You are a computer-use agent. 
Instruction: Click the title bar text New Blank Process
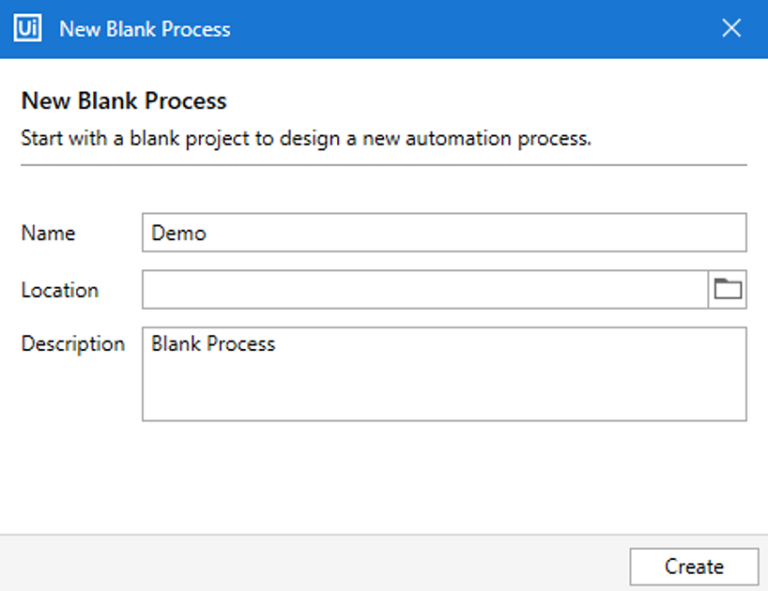[x=145, y=29]
